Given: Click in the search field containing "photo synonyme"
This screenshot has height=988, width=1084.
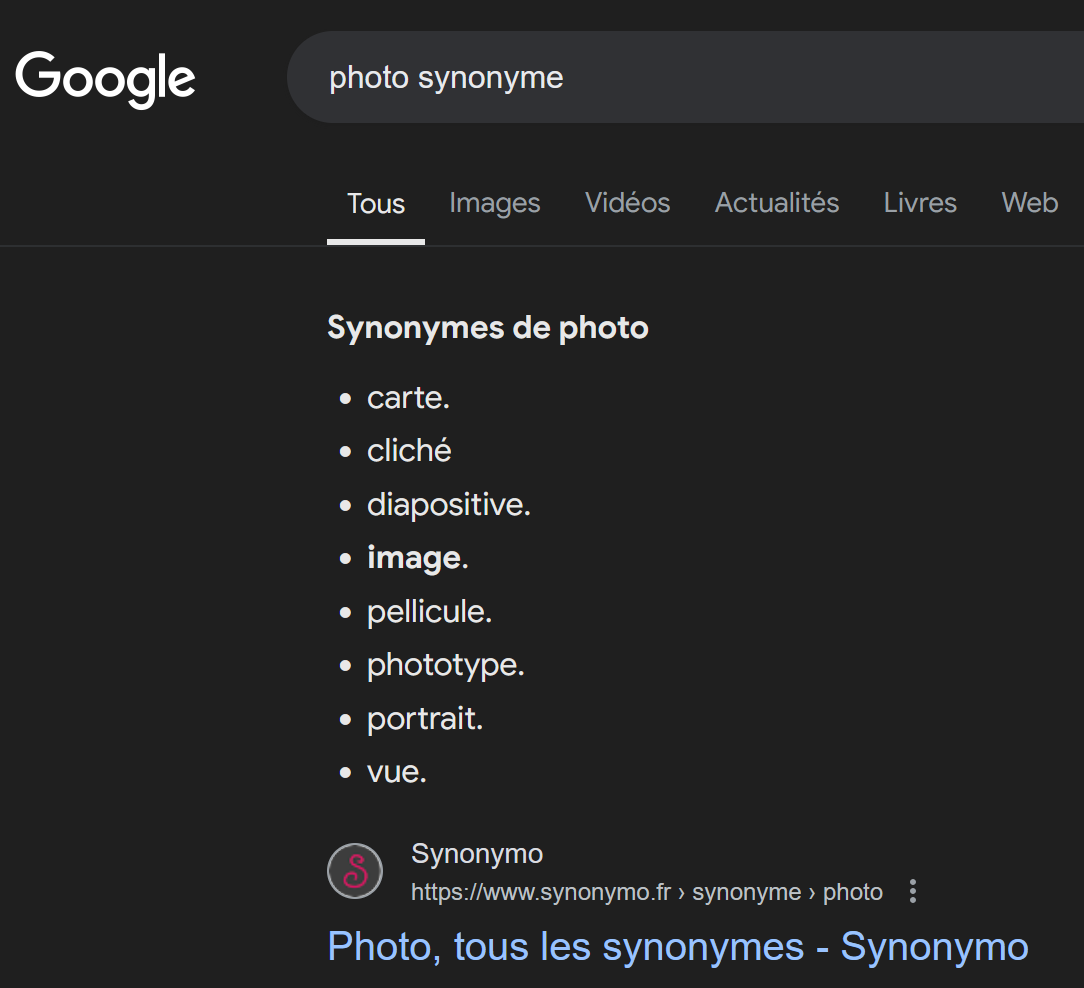Looking at the screenshot, I should pyautogui.click(x=680, y=78).
